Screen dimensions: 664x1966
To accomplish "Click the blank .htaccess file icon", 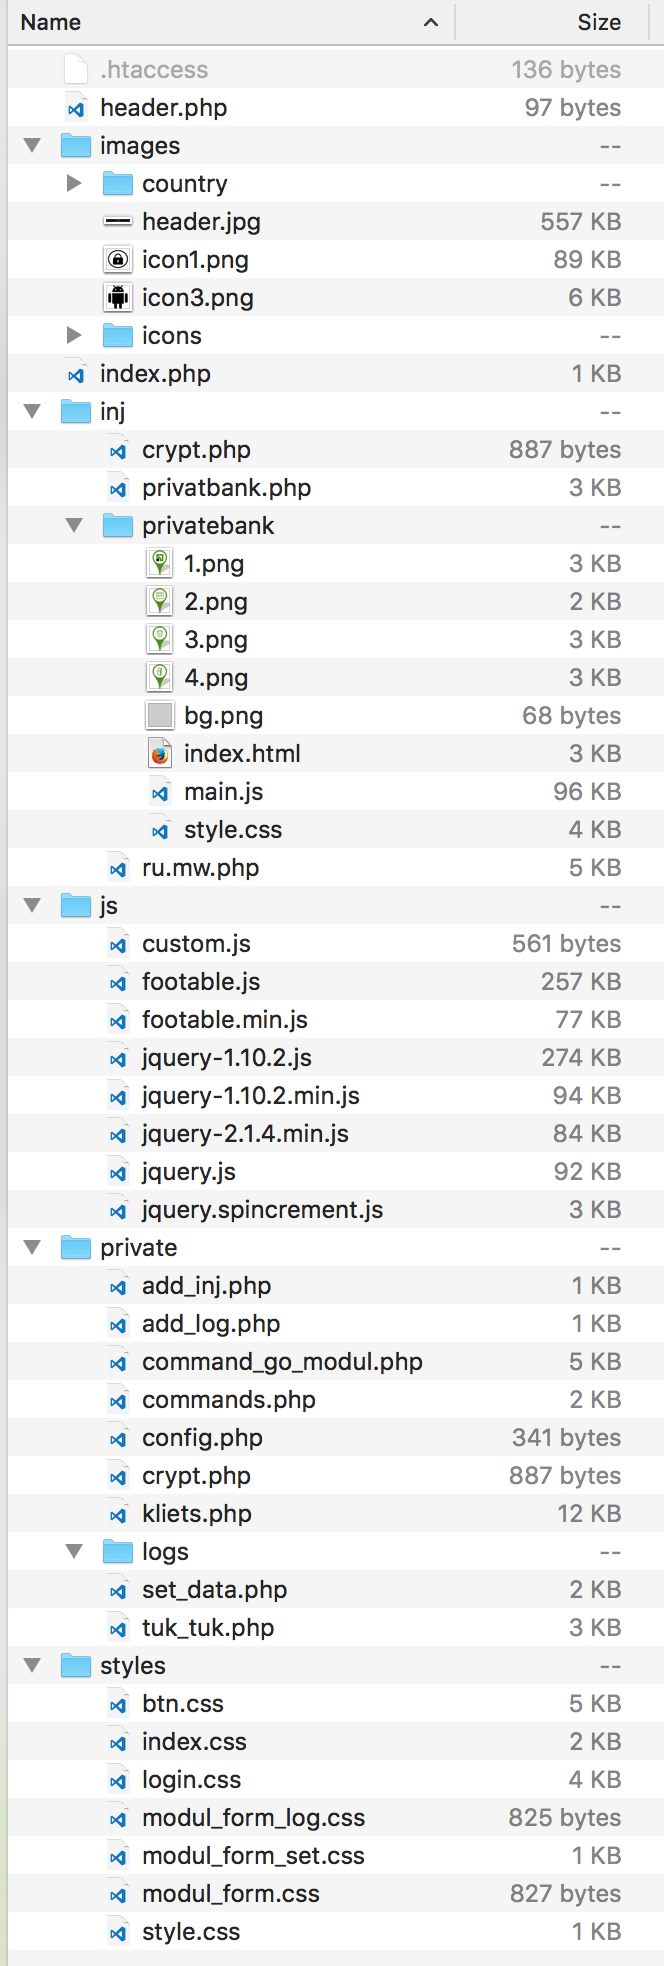I will (x=76, y=70).
